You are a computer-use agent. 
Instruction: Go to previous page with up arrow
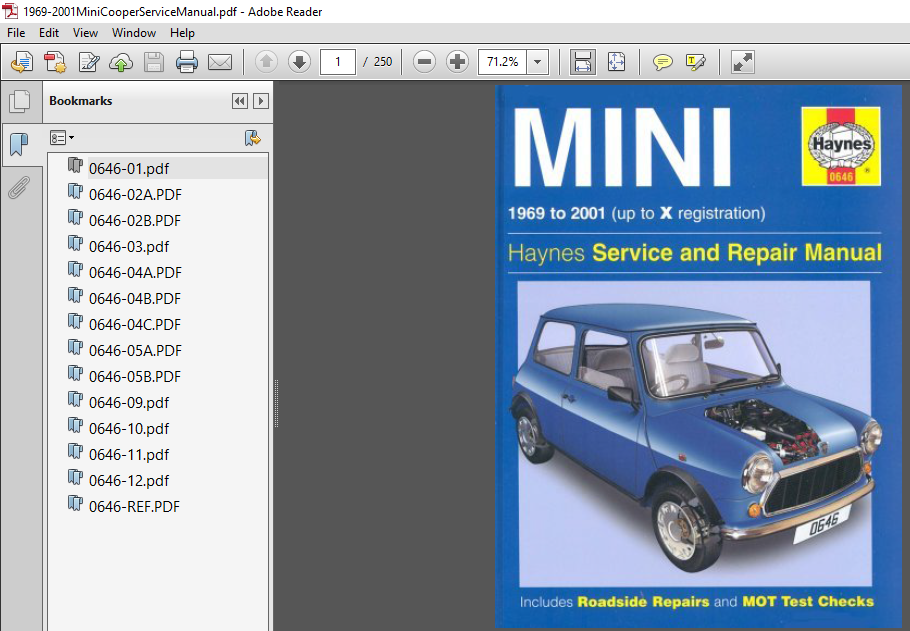[266, 62]
